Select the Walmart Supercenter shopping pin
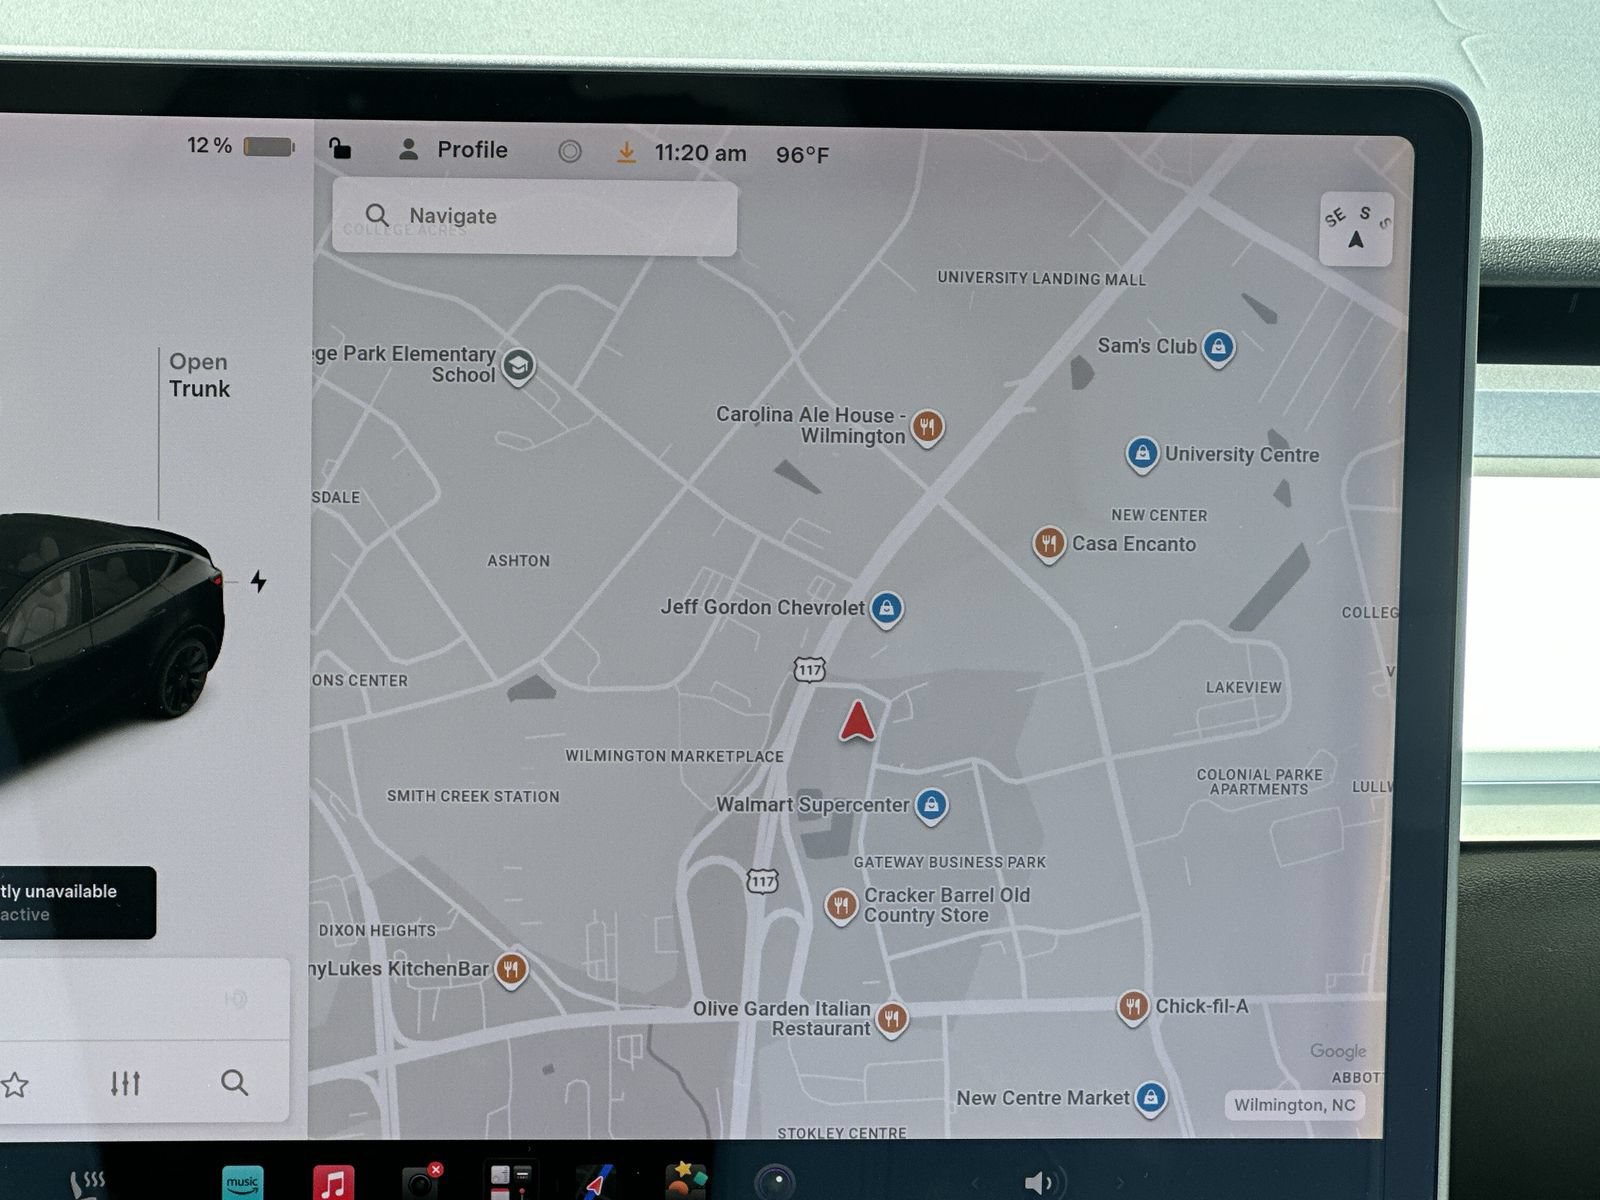This screenshot has height=1200, width=1600. pos(931,804)
